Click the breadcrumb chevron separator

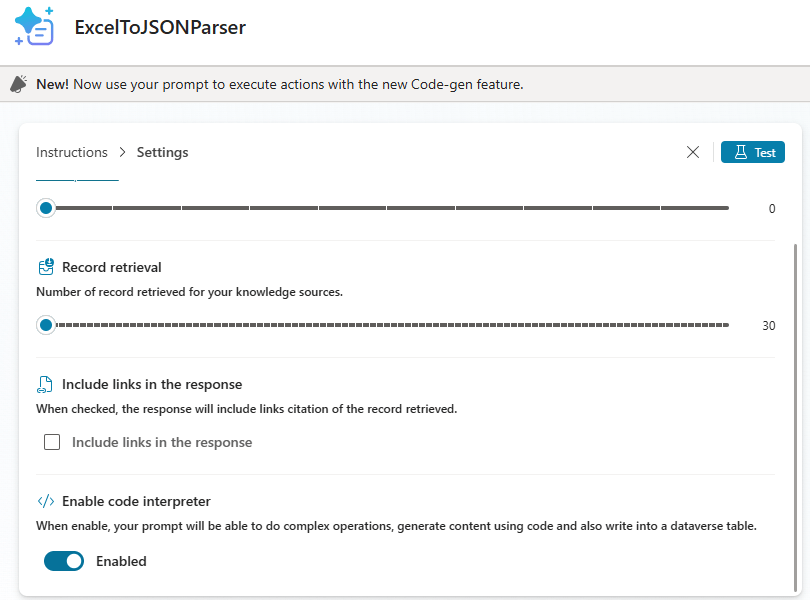(x=122, y=152)
